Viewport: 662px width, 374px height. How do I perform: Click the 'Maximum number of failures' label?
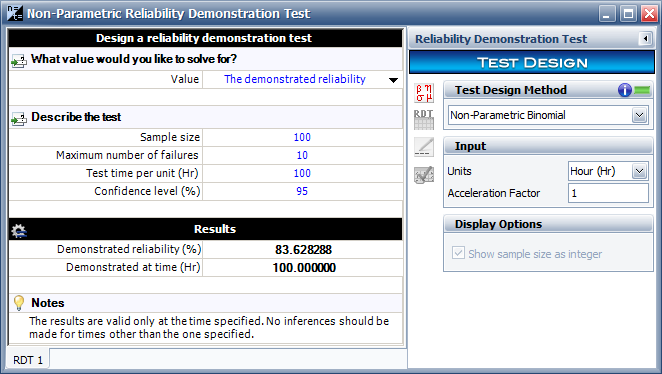(x=127, y=155)
